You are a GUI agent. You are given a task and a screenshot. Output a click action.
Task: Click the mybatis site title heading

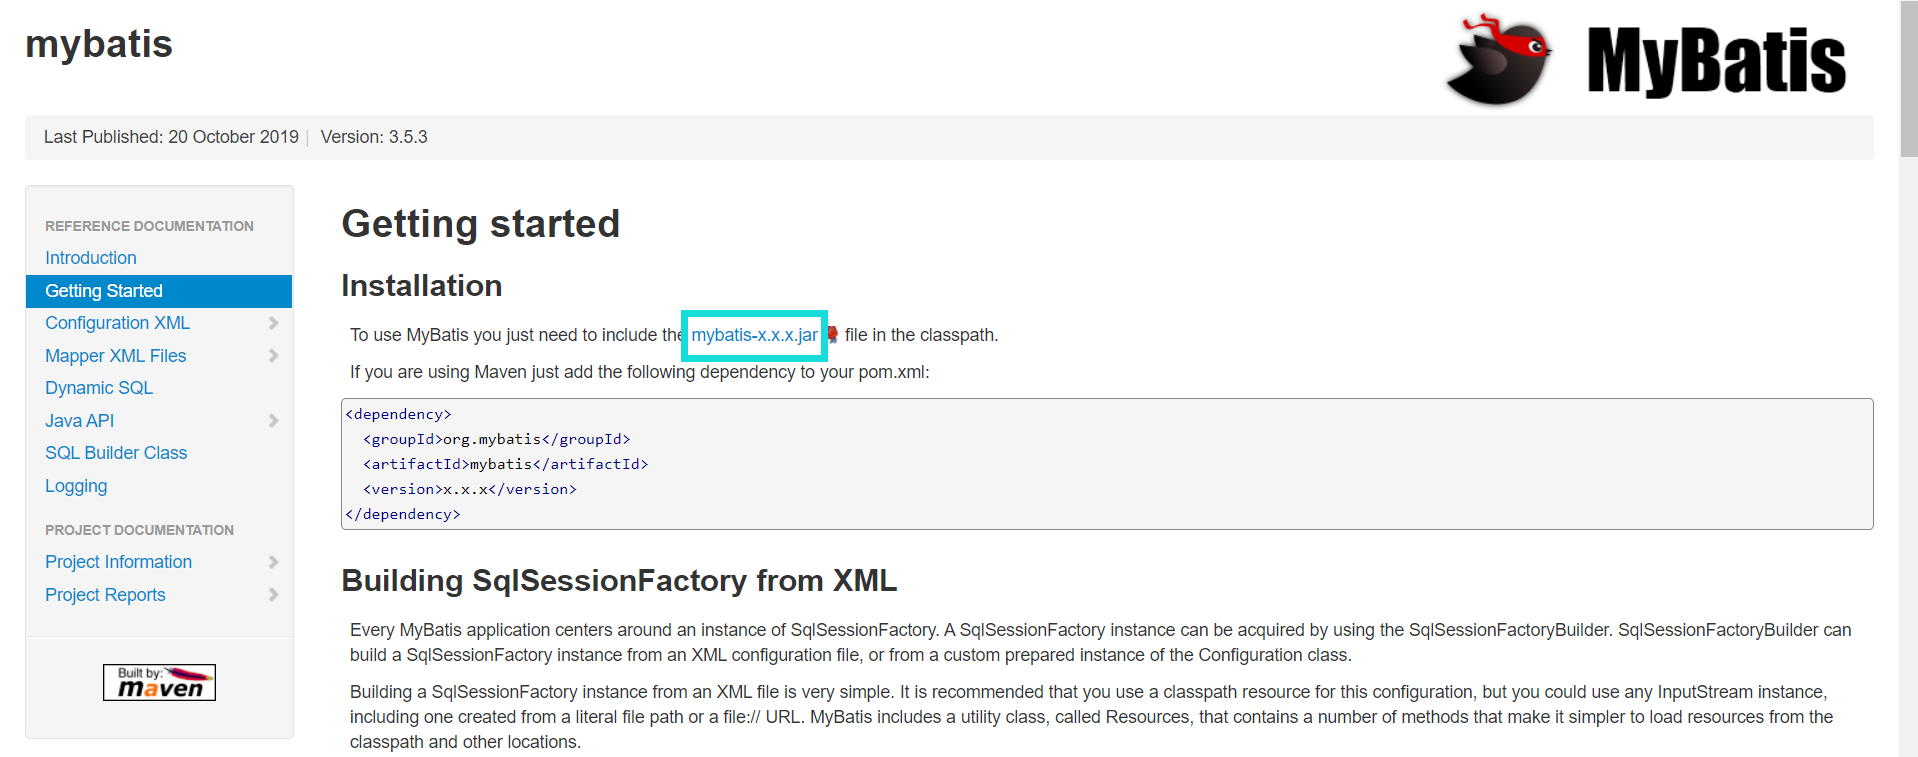click(99, 44)
